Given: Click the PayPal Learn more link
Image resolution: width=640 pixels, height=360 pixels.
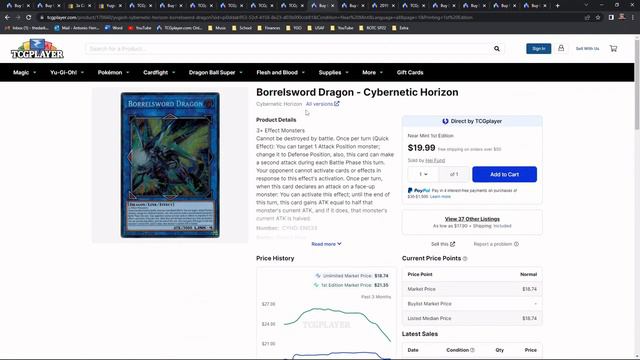Looking at the screenshot, I should pyautogui.click(x=440, y=197).
